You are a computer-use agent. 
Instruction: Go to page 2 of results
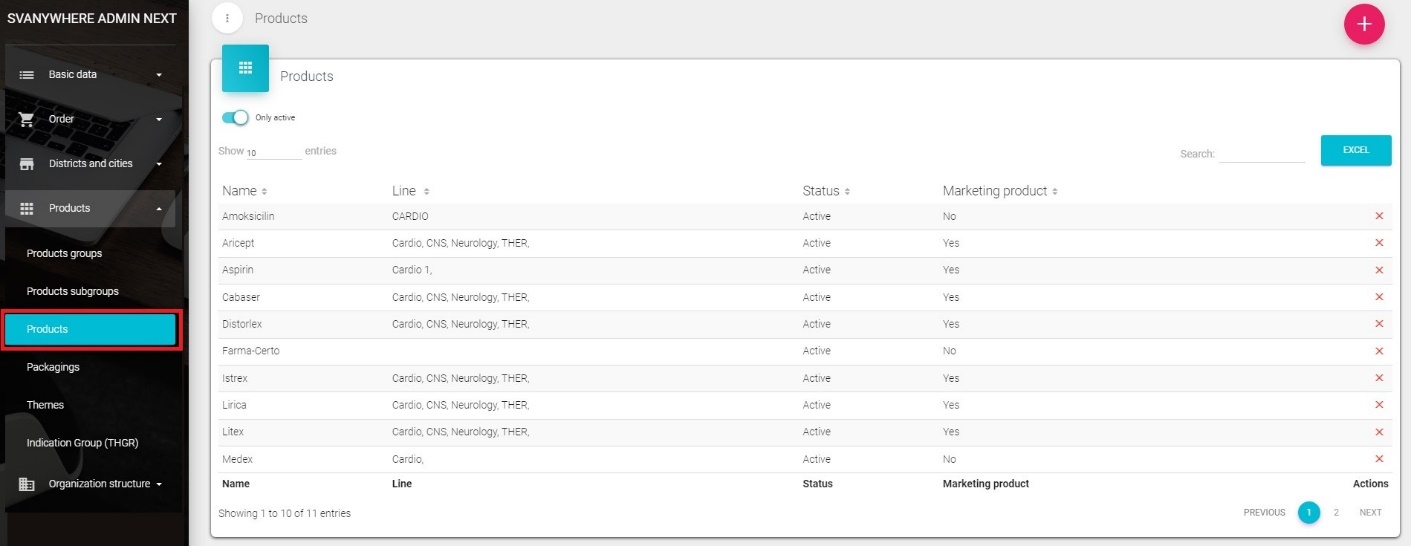coord(1336,513)
